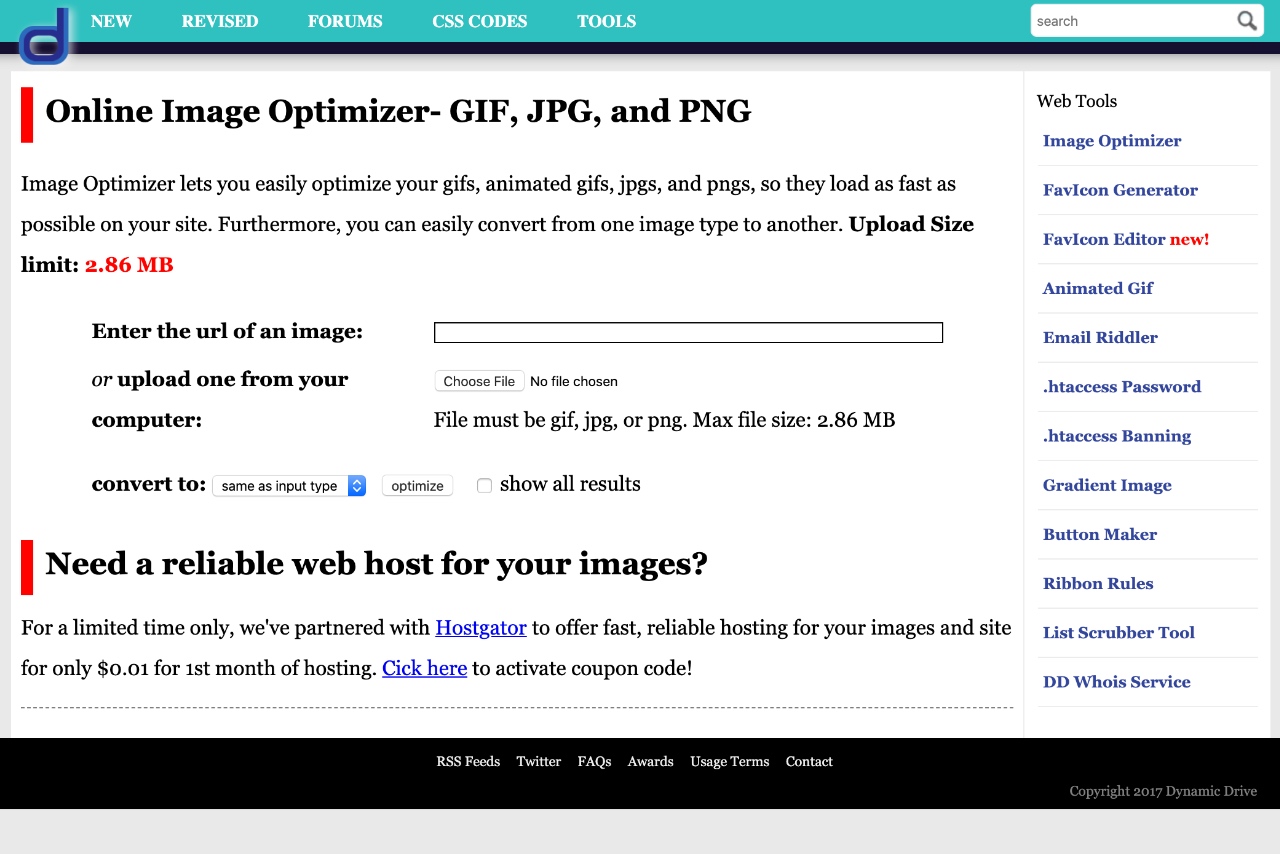
Task: Open the FAQs footer link
Action: 594,762
